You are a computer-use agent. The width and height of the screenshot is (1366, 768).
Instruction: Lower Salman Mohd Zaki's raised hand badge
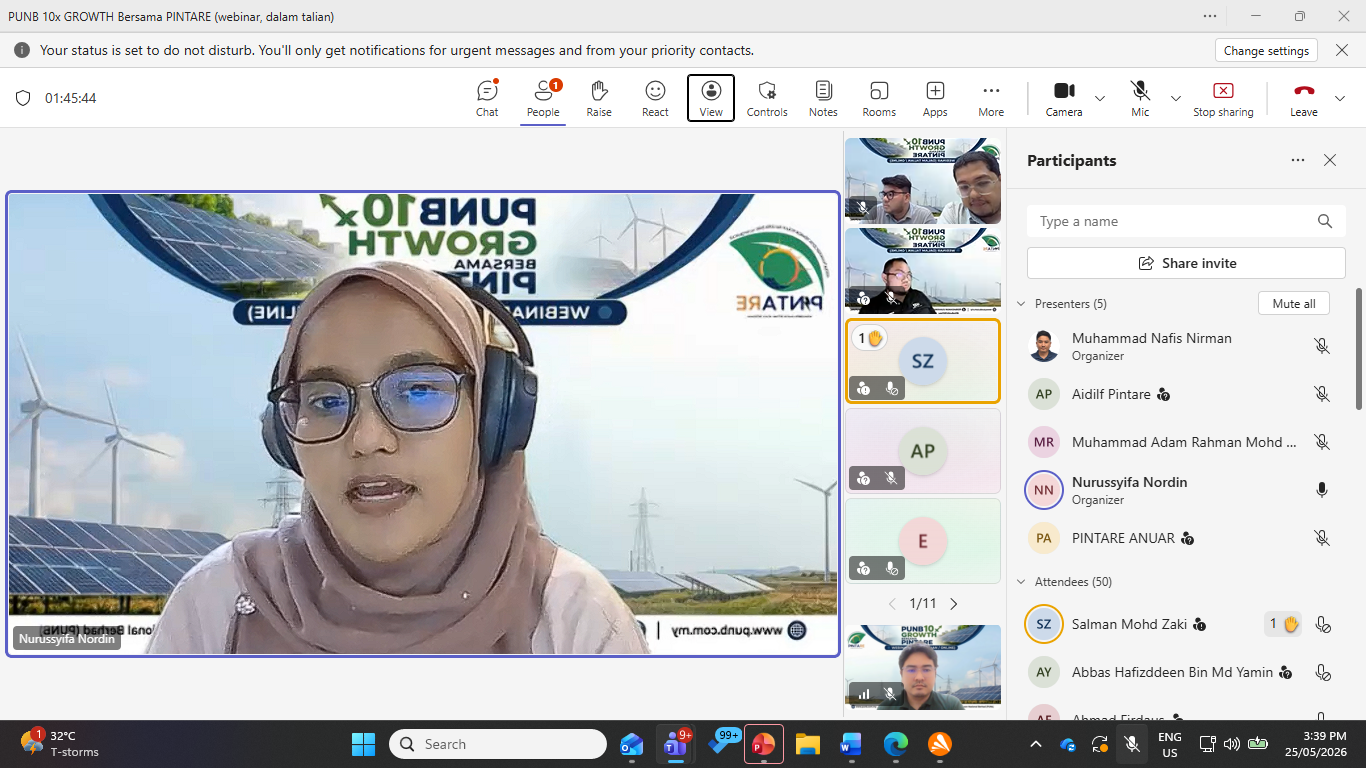tap(1284, 625)
